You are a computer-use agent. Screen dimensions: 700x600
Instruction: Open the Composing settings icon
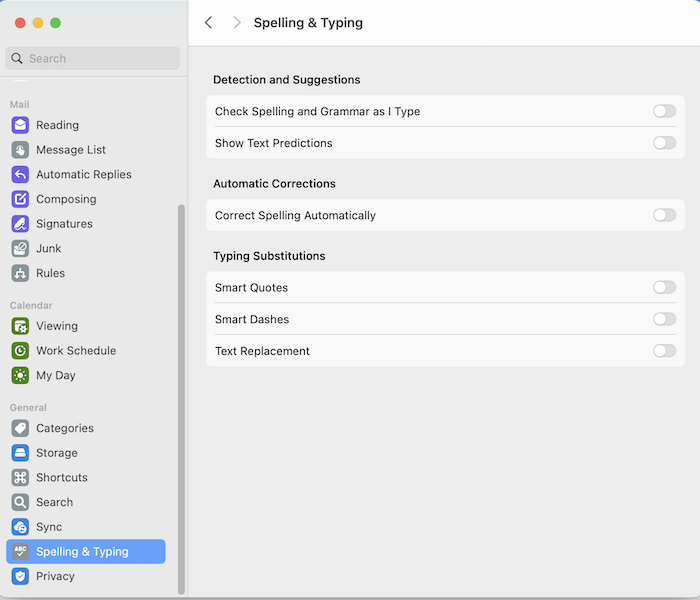coord(20,199)
